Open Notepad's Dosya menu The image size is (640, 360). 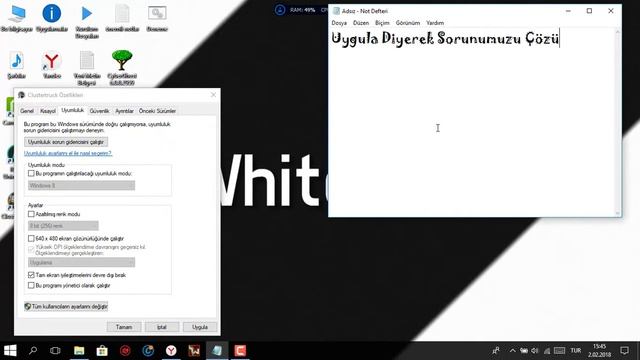[x=339, y=23]
